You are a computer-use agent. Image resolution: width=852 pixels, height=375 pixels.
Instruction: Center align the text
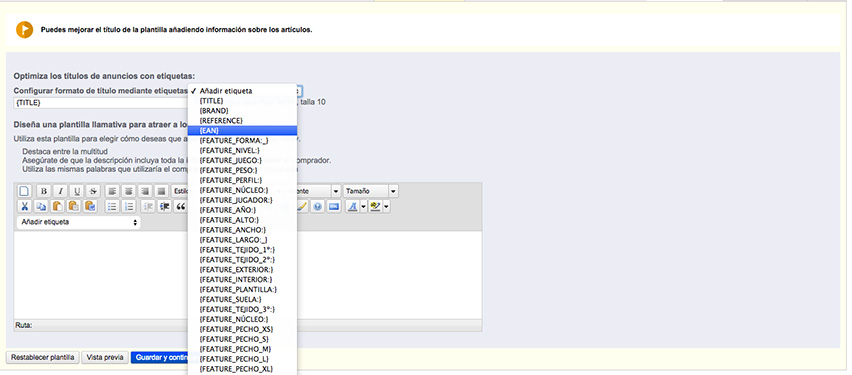coord(128,191)
